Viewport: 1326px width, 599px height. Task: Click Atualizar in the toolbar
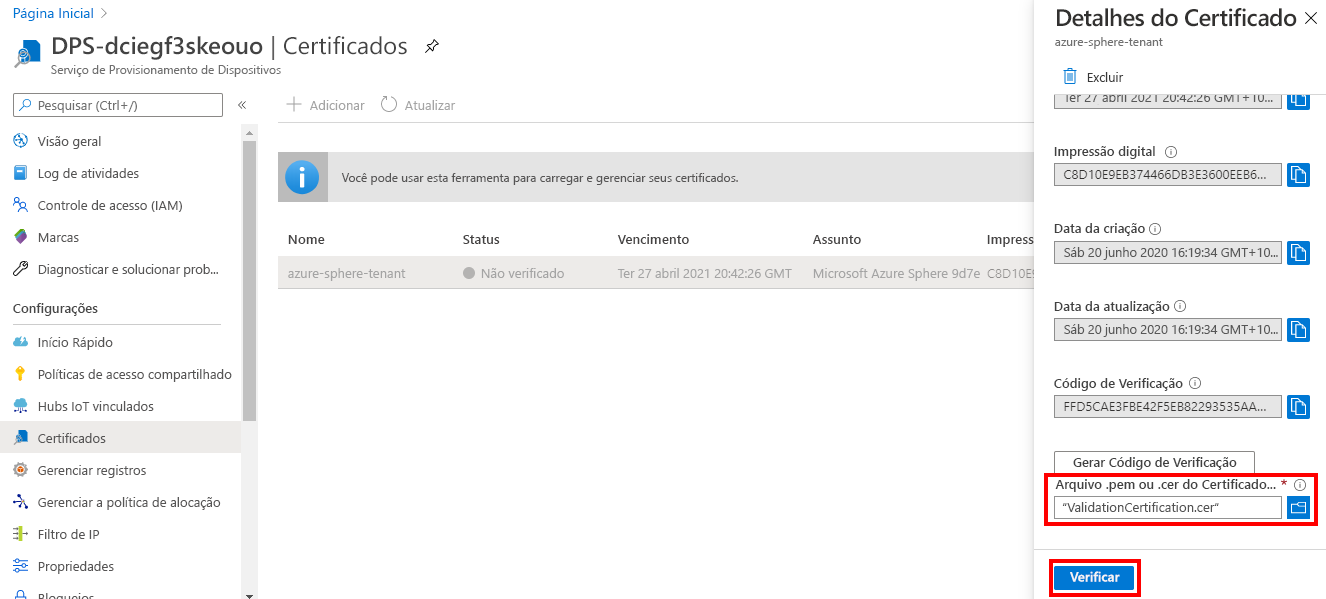pos(418,105)
